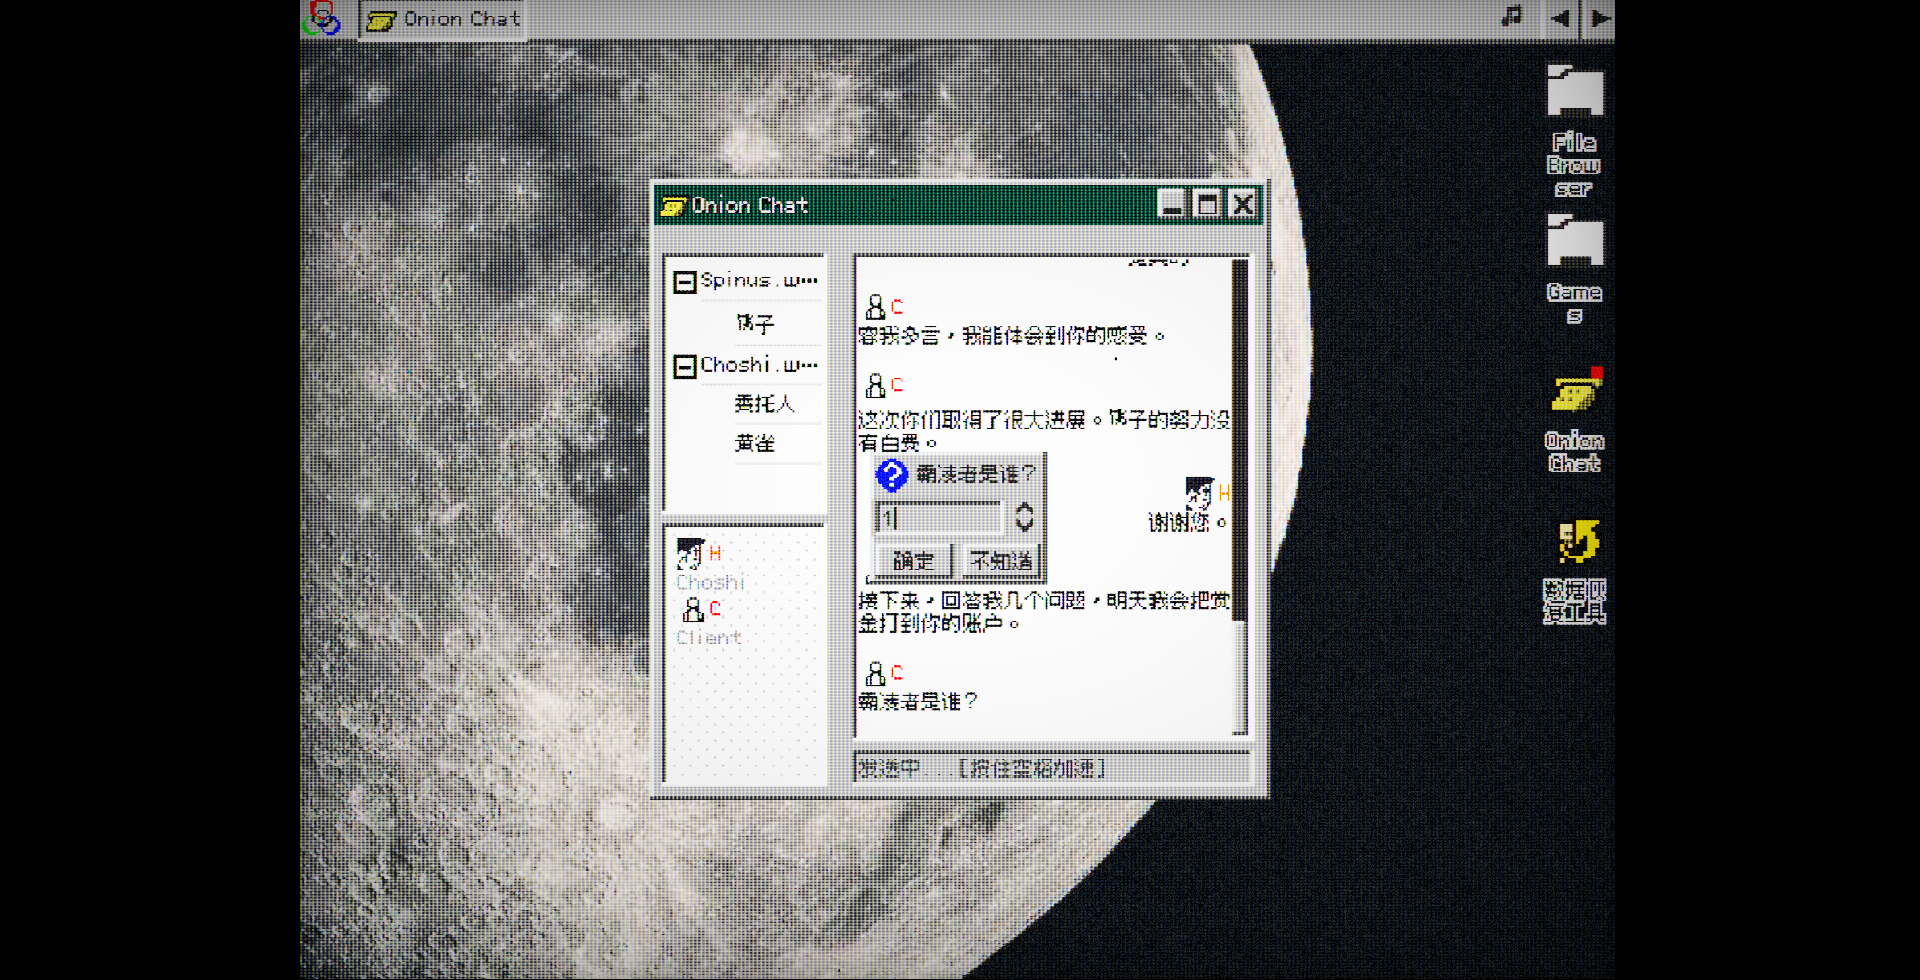Click the tri-color circles start icon
The height and width of the screenshot is (980, 1920).
click(x=322, y=18)
